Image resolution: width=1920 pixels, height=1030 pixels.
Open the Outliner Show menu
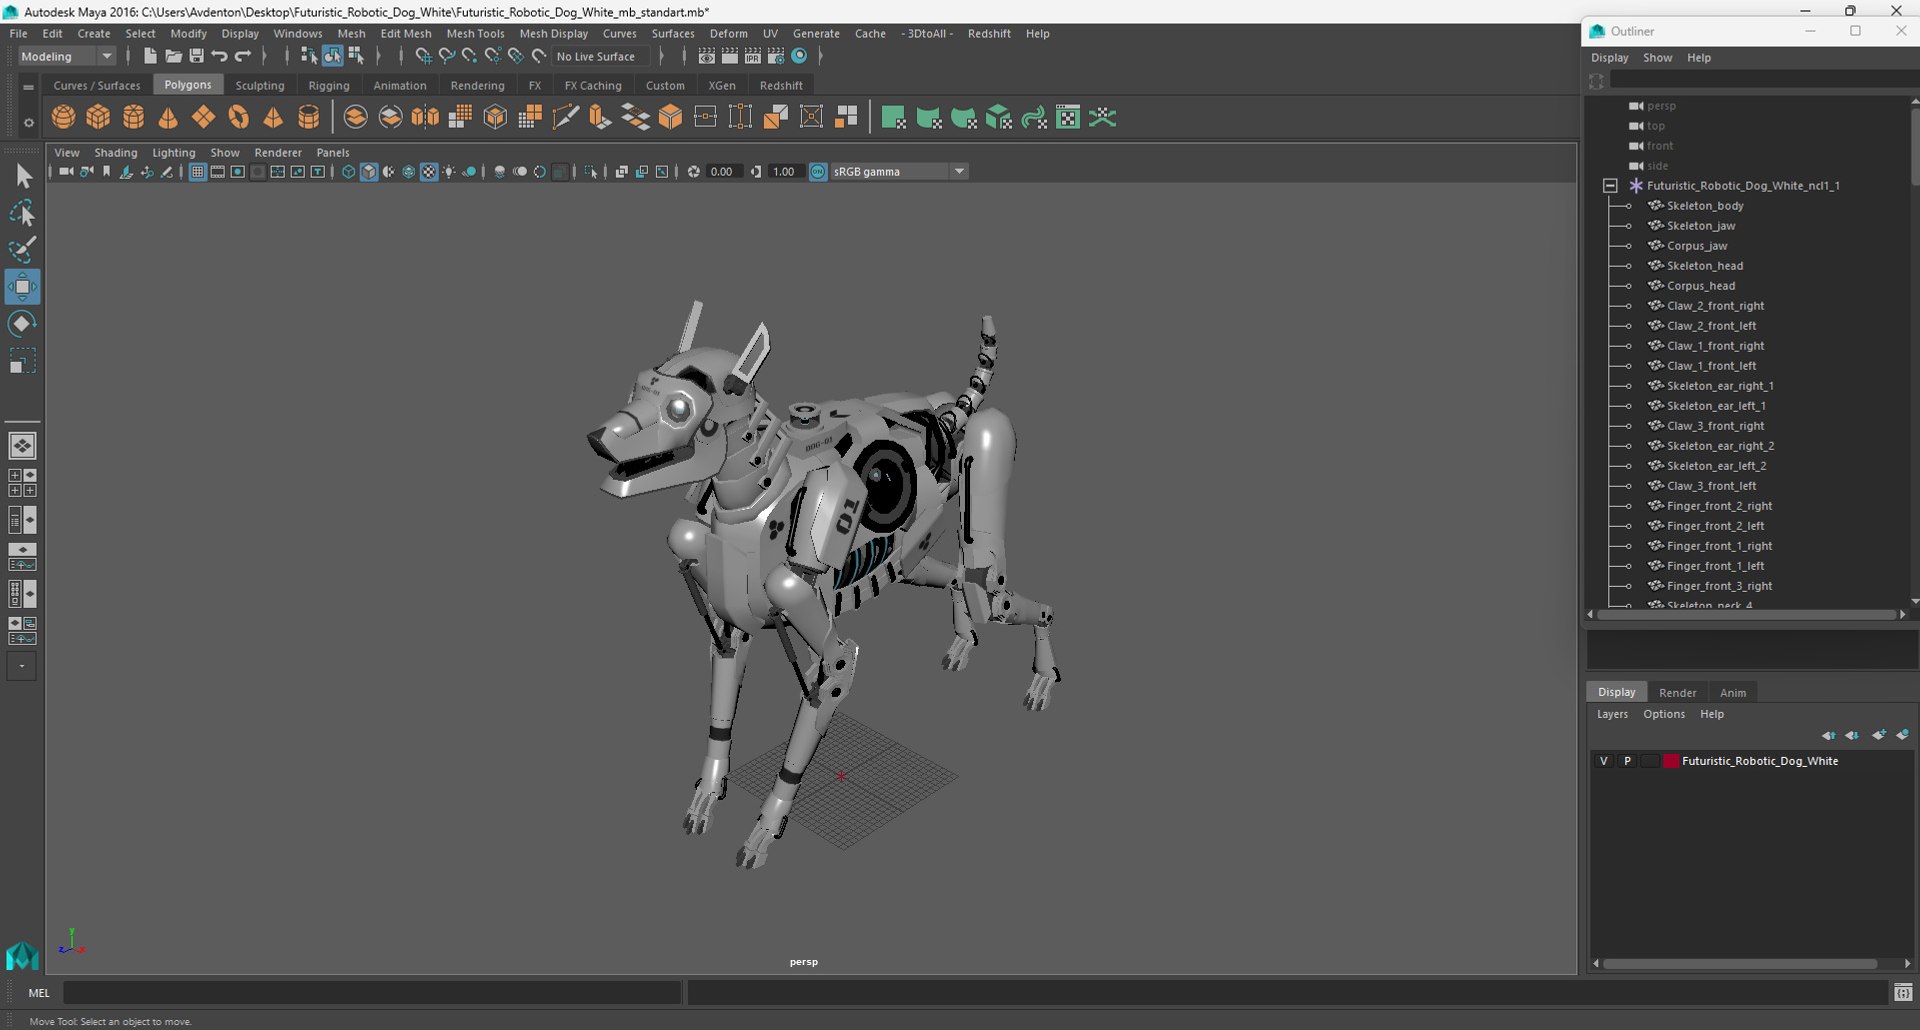pos(1657,58)
